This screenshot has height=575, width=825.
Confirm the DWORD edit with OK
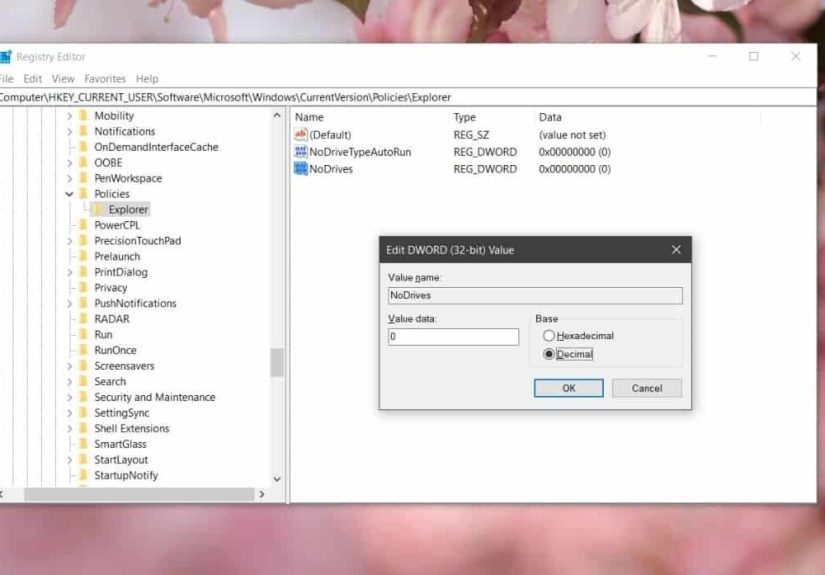coord(568,388)
